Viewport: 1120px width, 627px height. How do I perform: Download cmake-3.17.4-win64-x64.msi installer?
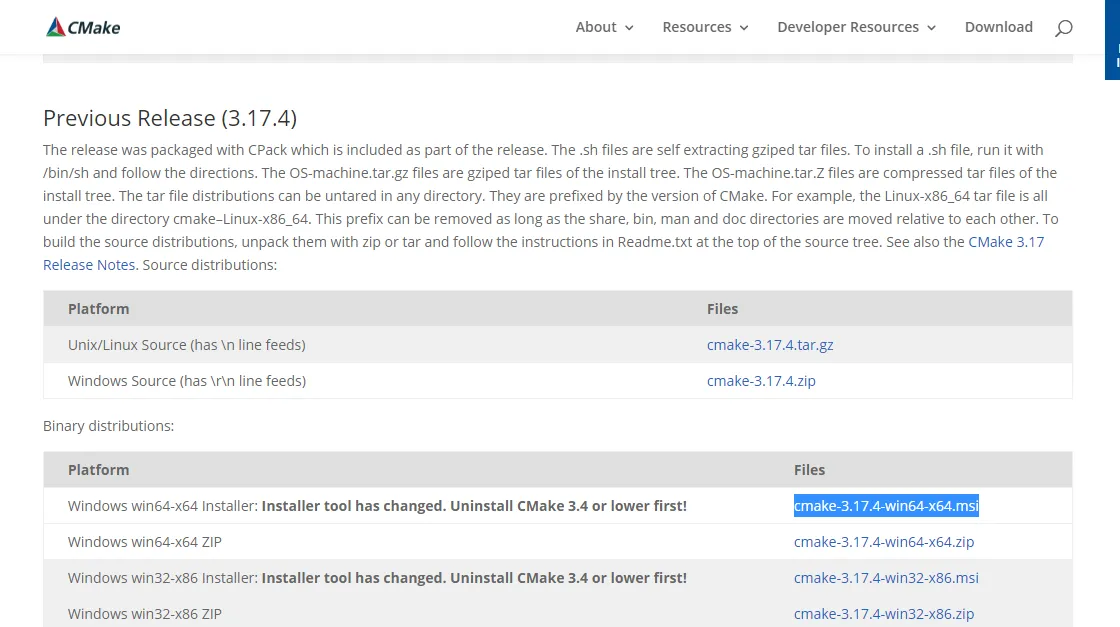(886, 506)
